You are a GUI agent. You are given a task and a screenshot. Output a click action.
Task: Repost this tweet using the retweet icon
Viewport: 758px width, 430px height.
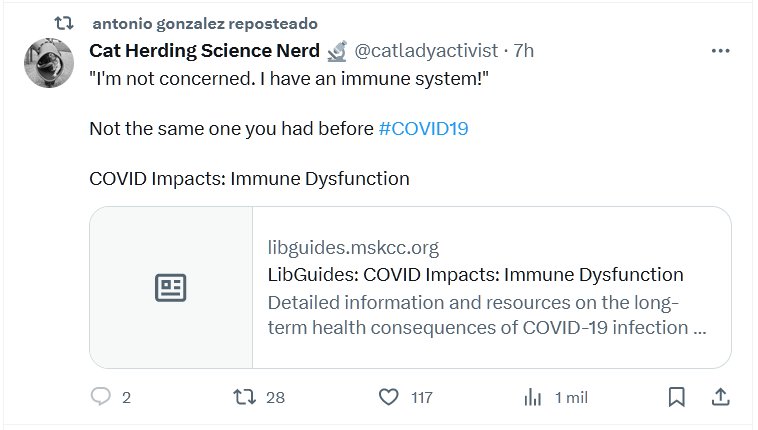tap(244, 397)
